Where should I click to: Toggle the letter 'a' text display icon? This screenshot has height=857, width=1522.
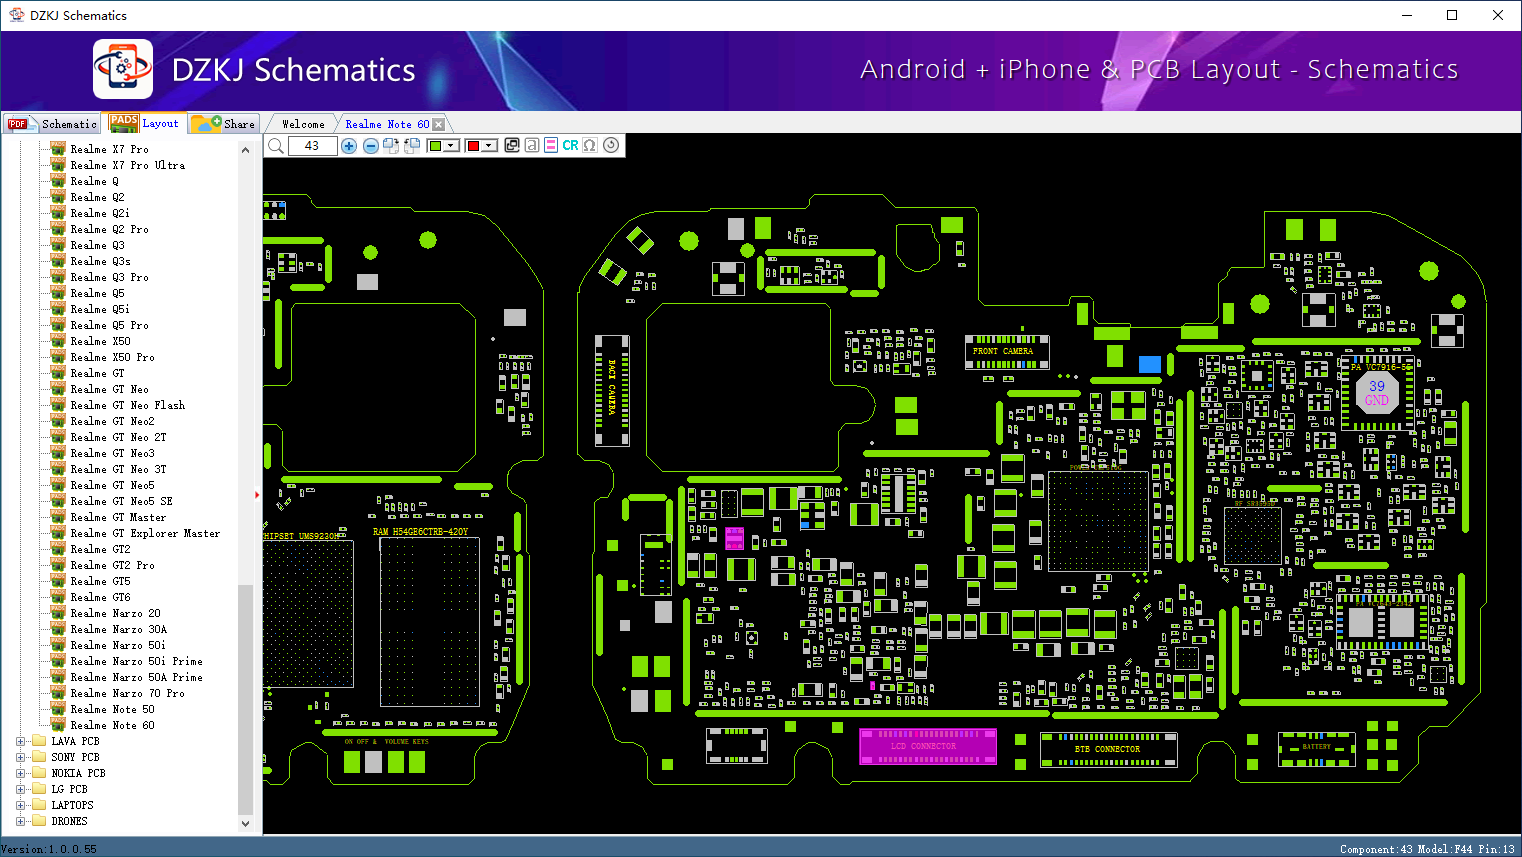click(x=532, y=146)
